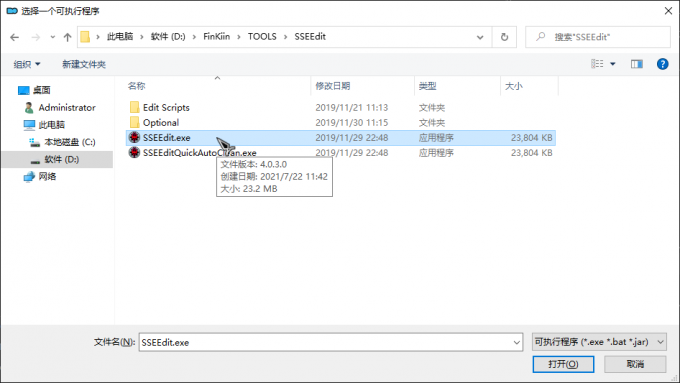Expand the arrow after FinKiin in path

239,37
